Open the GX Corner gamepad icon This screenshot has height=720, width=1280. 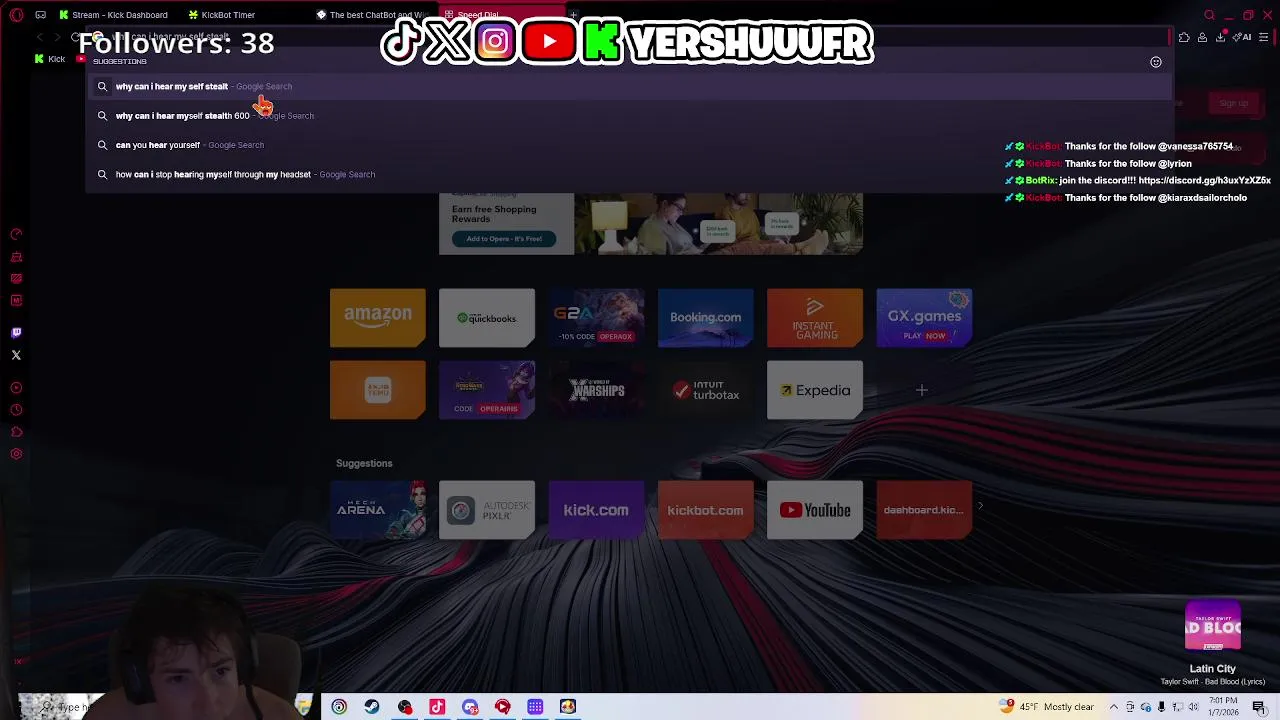40,15
